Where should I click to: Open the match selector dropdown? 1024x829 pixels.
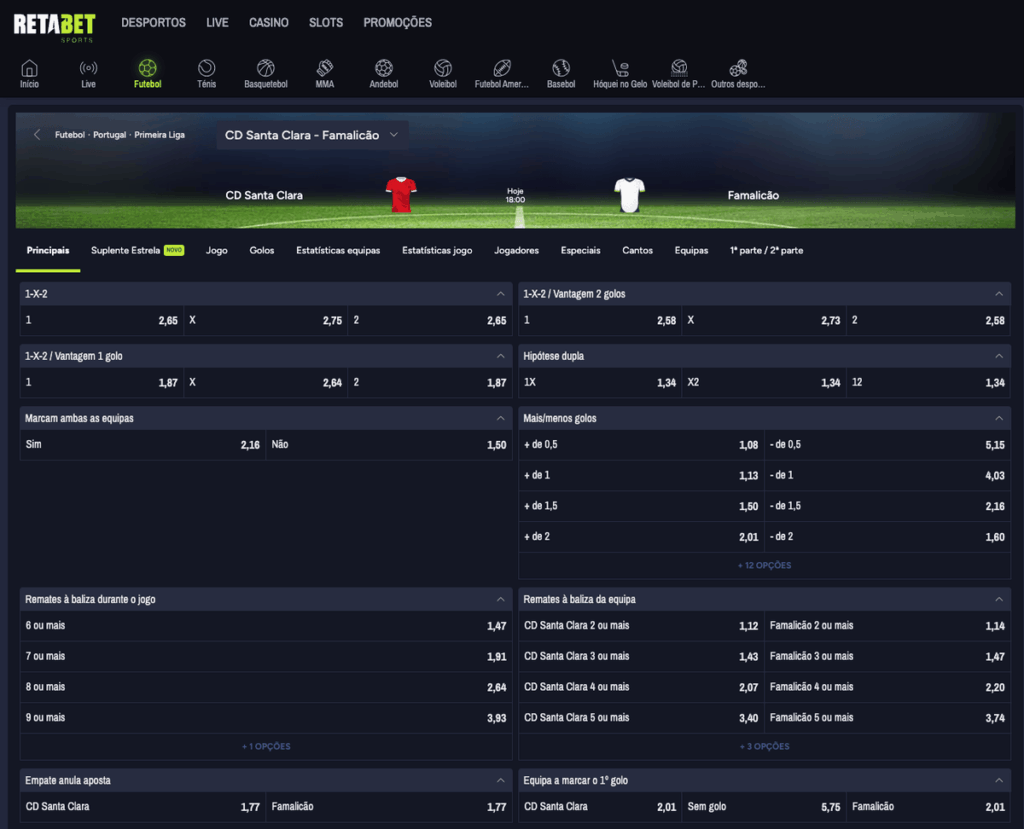(x=312, y=135)
